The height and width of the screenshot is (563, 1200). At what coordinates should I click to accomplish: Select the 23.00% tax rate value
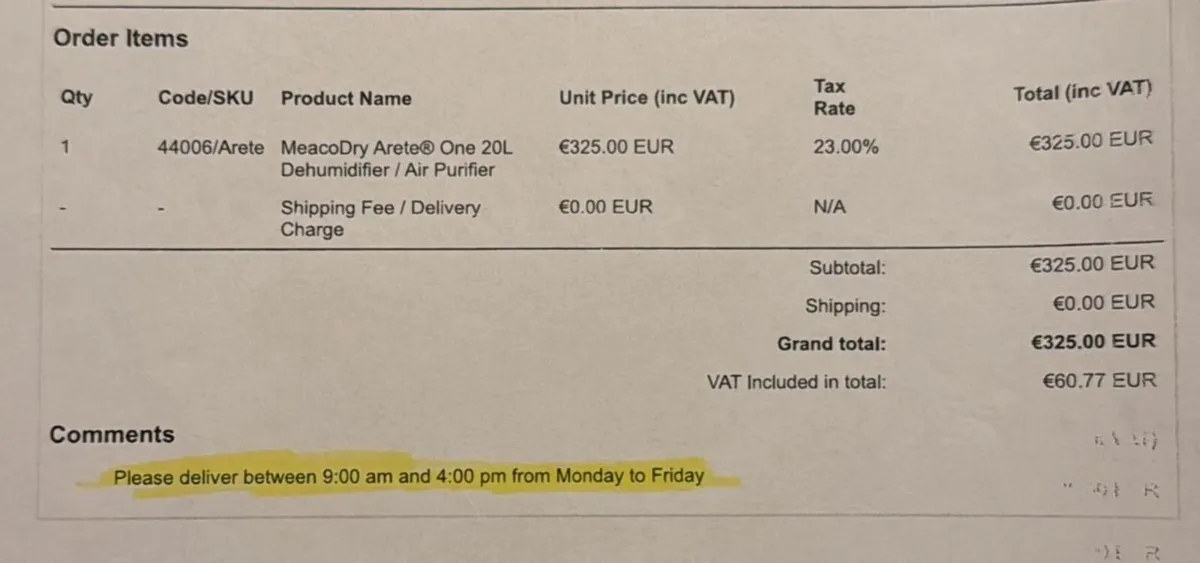tap(846, 147)
